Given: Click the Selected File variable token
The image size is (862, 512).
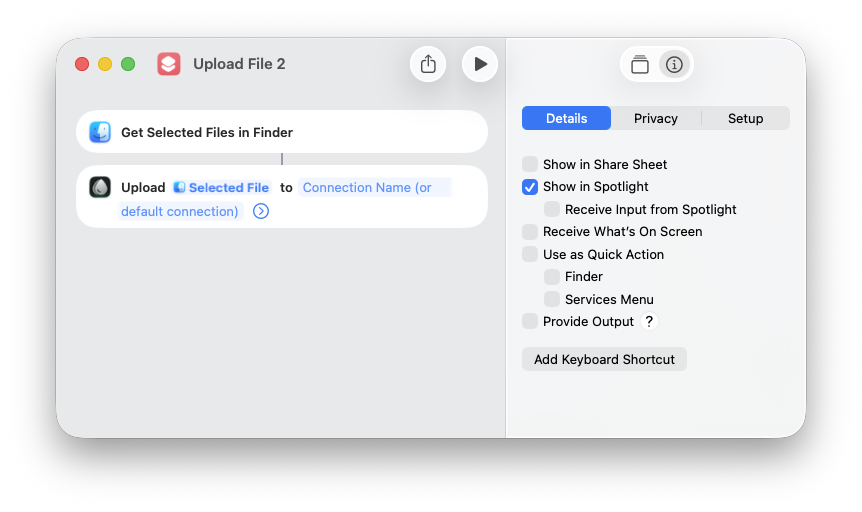Looking at the screenshot, I should (x=221, y=187).
